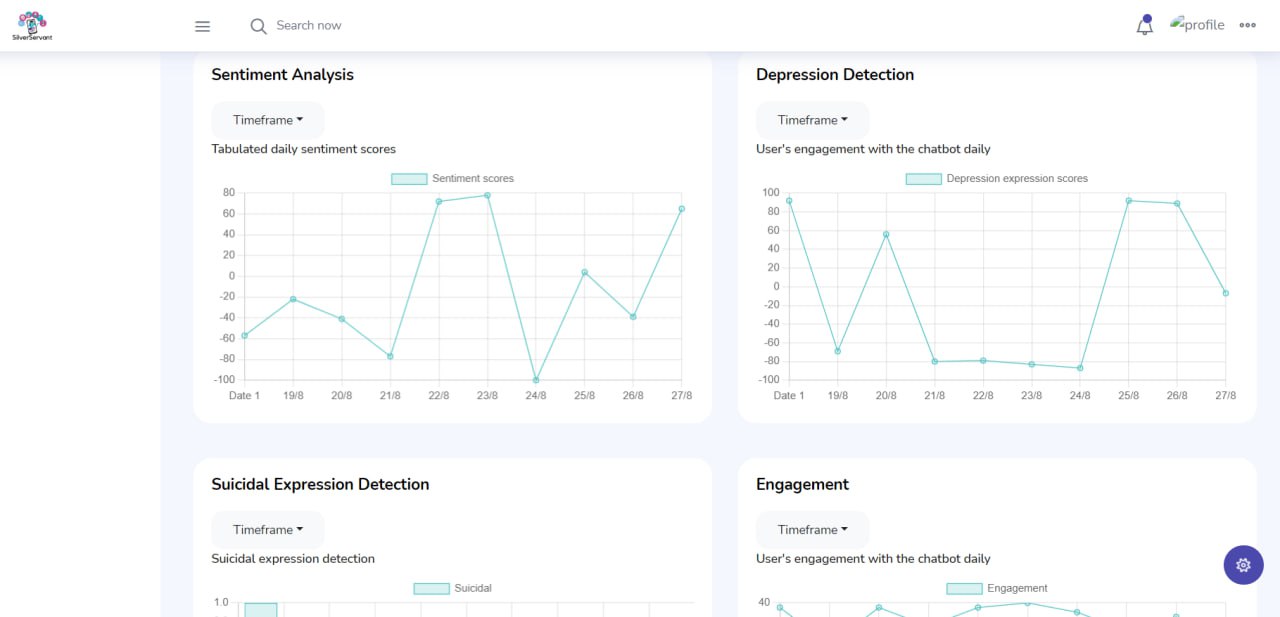Toggle the Engagement legend item

tap(996, 589)
